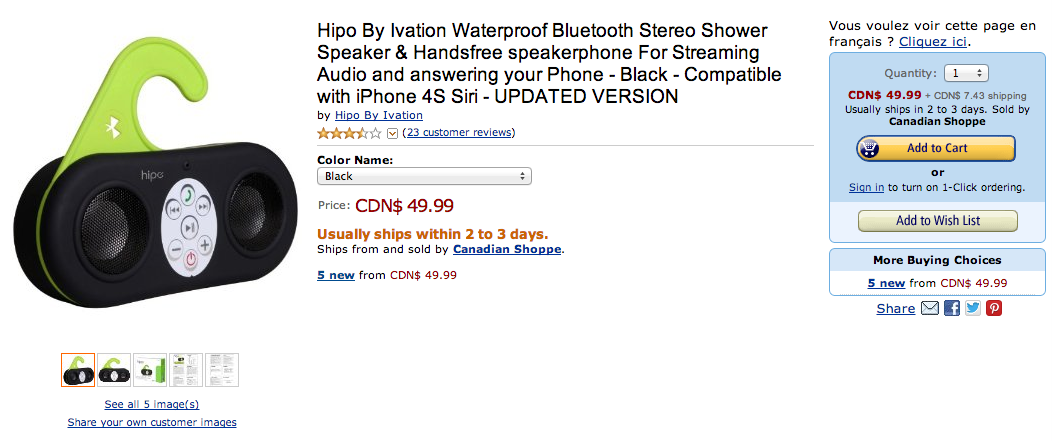
Task: Share product on Twitter
Action: tap(973, 309)
